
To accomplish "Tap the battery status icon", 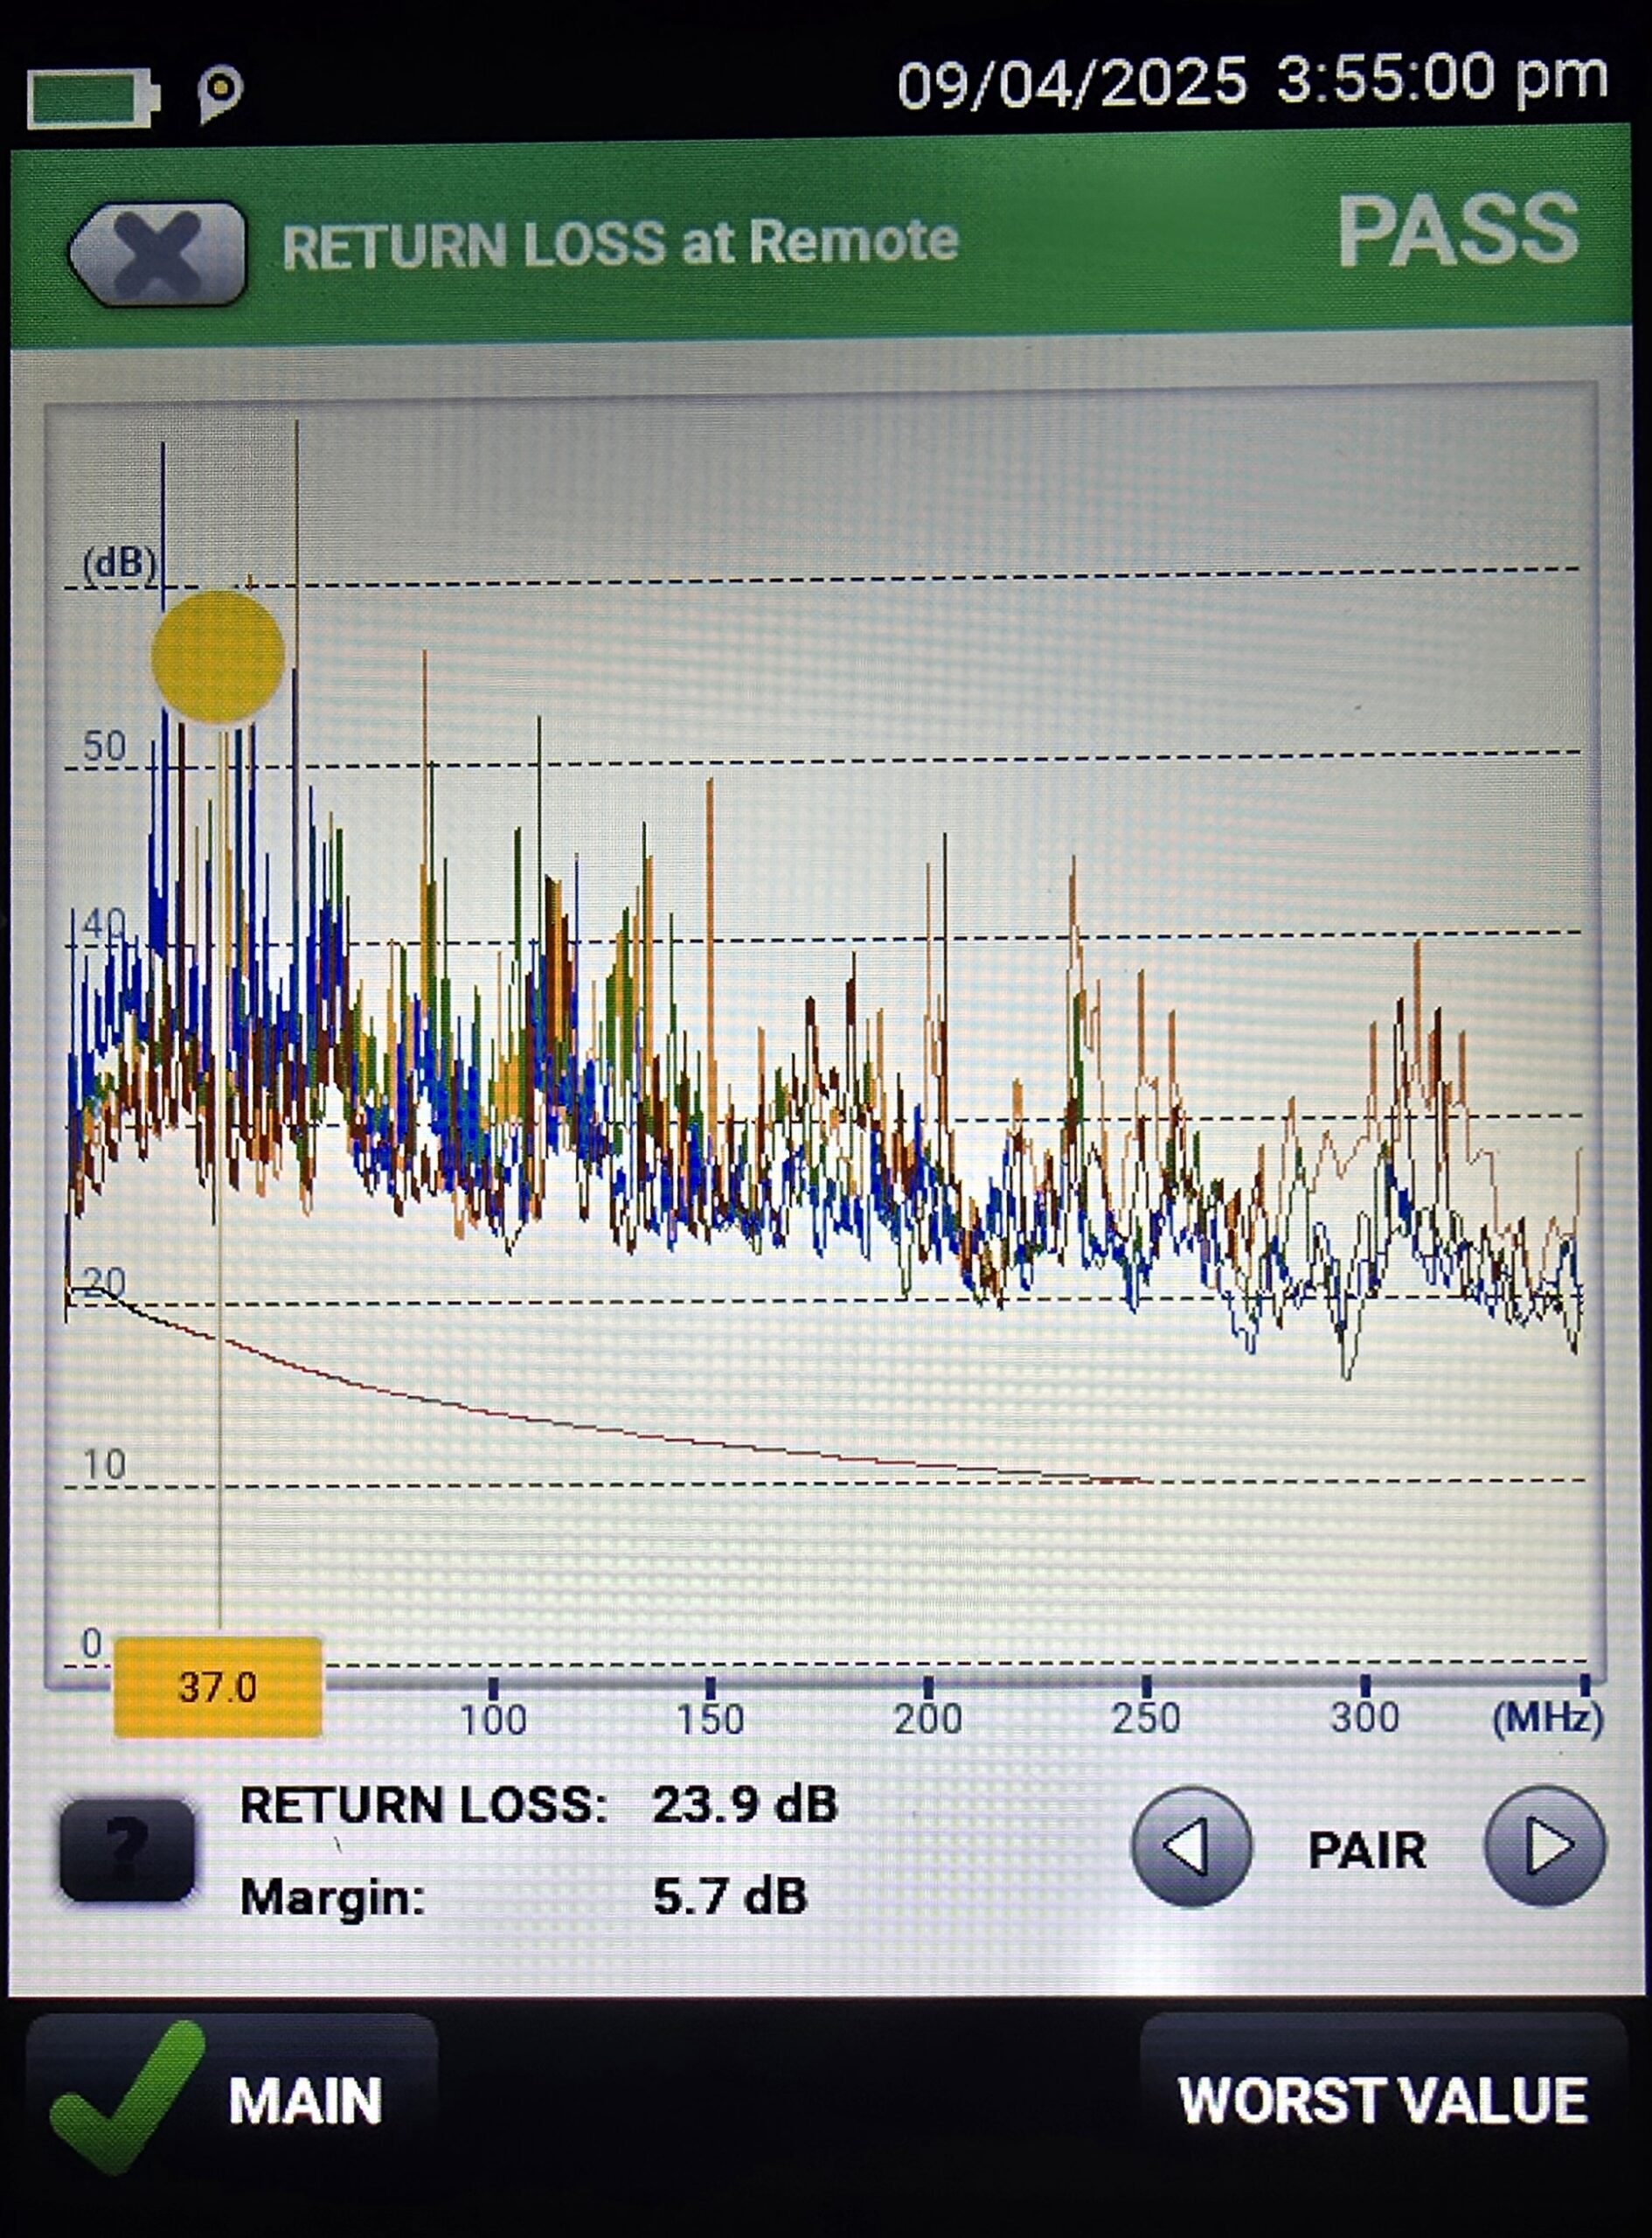I will (92, 97).
